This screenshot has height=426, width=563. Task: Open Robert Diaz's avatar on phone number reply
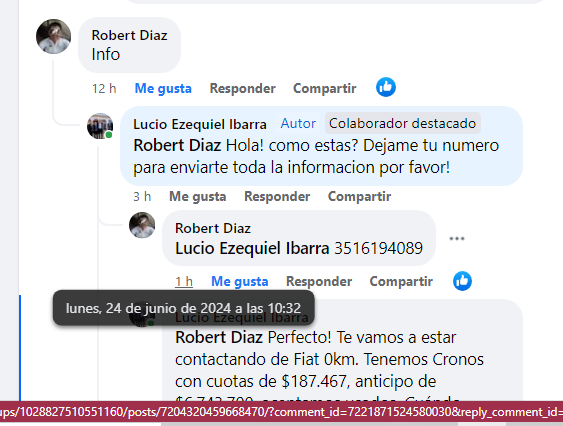point(142,225)
